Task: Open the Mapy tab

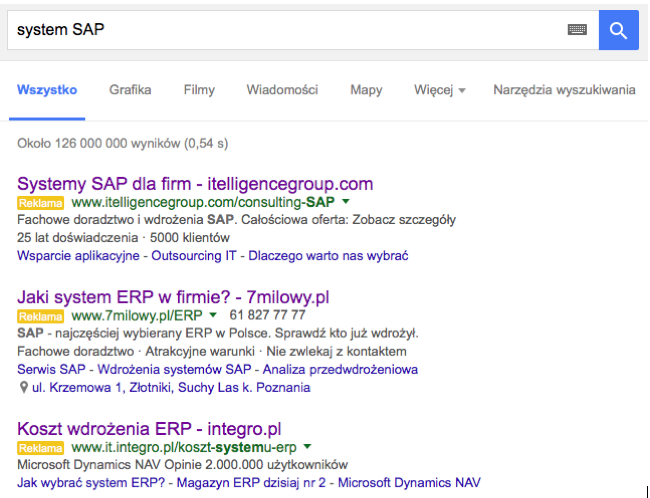Action: click(x=366, y=90)
